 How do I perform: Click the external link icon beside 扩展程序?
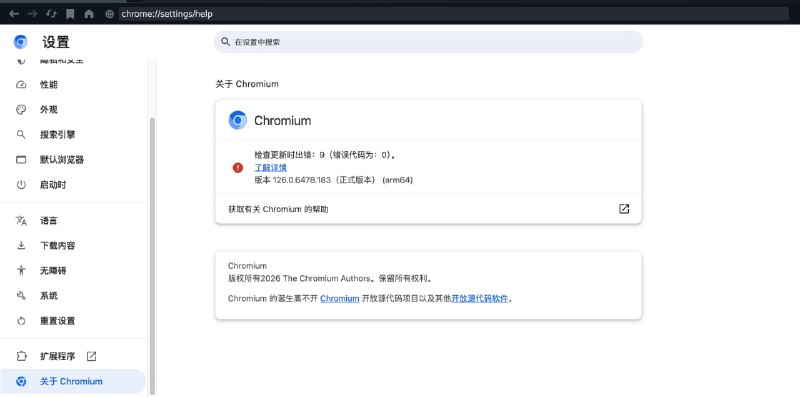click(x=91, y=356)
